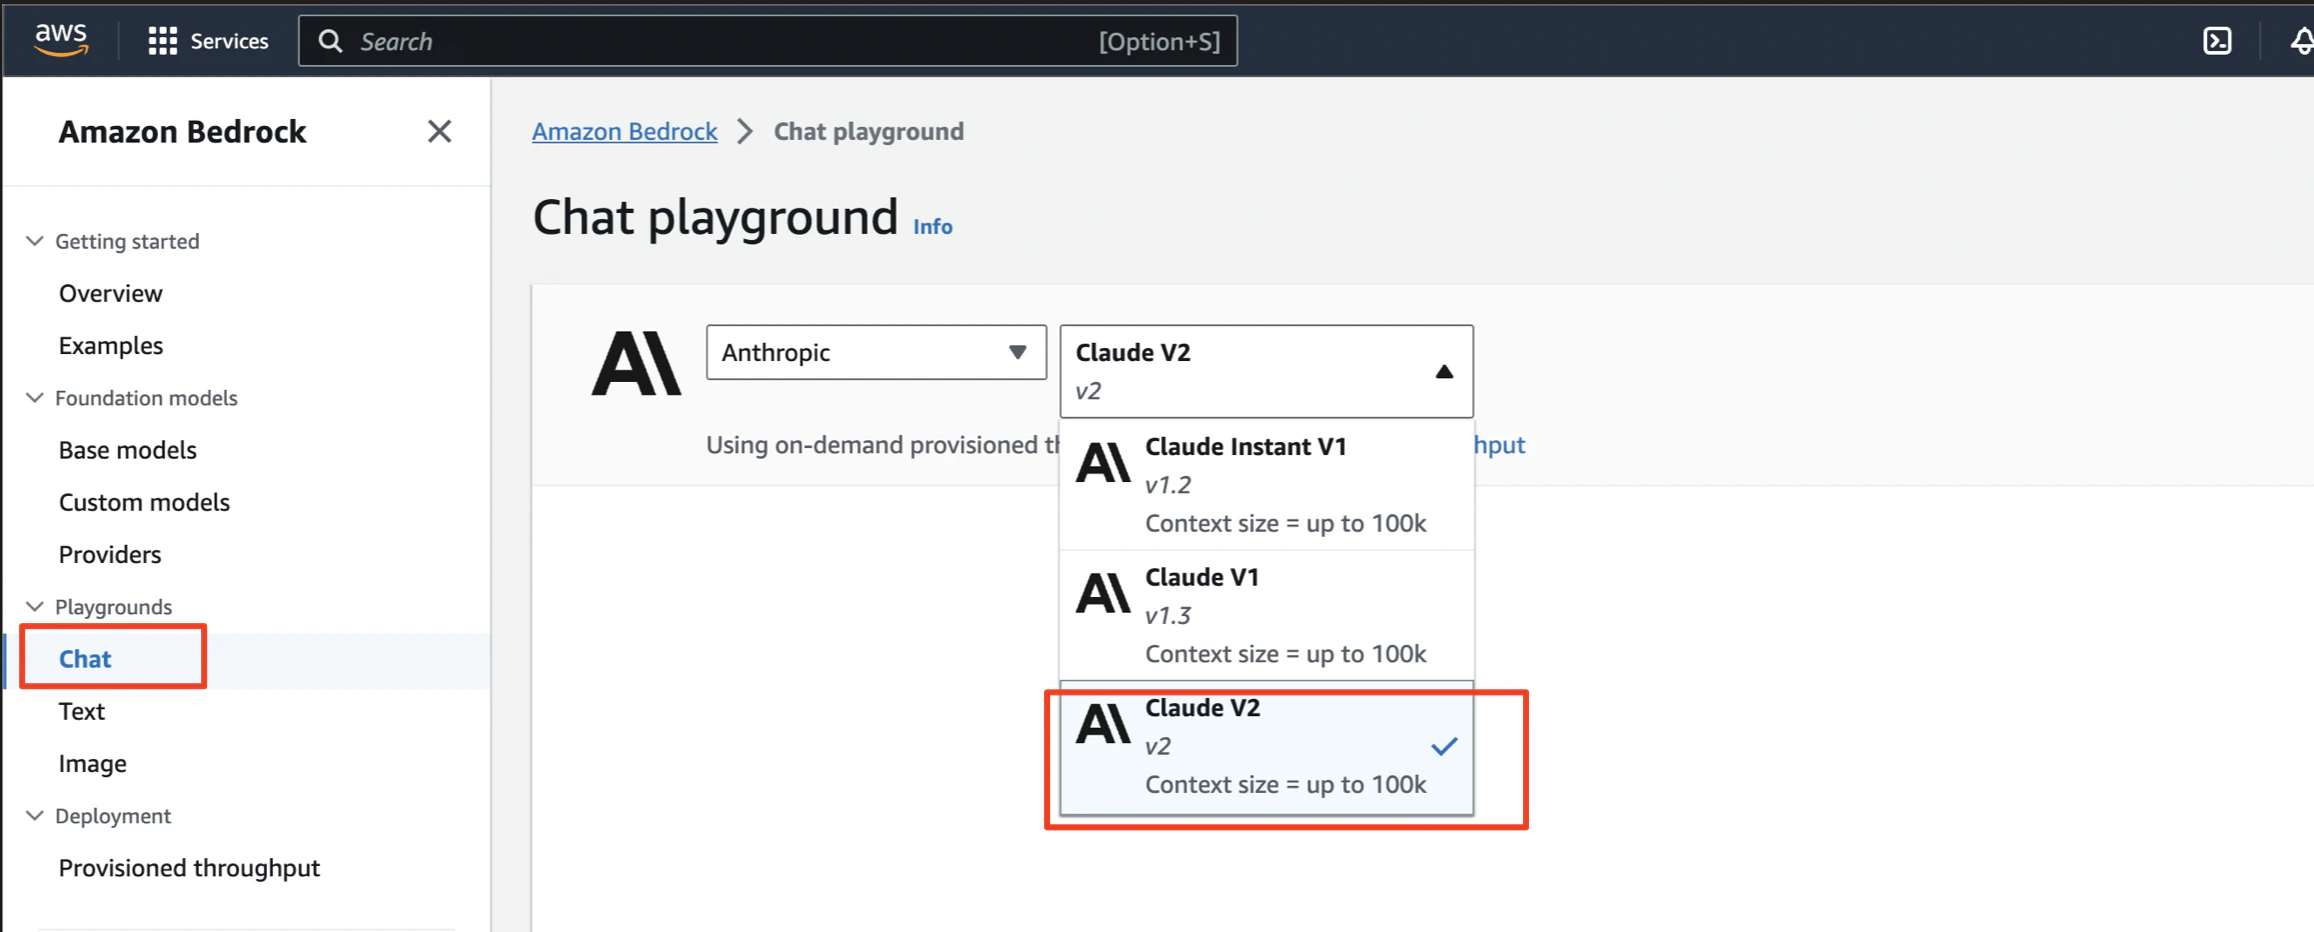The image size is (2314, 932).
Task: Open Provisioned throughput in sidebar
Action: (x=189, y=868)
